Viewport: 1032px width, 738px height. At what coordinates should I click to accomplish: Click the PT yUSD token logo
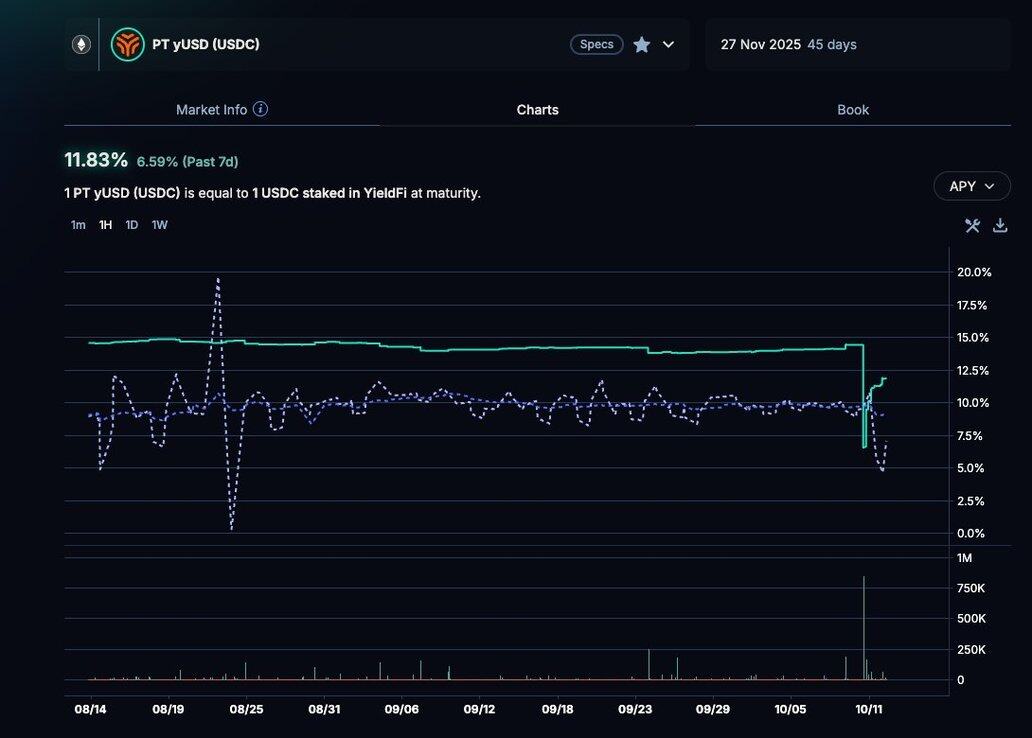(x=128, y=44)
